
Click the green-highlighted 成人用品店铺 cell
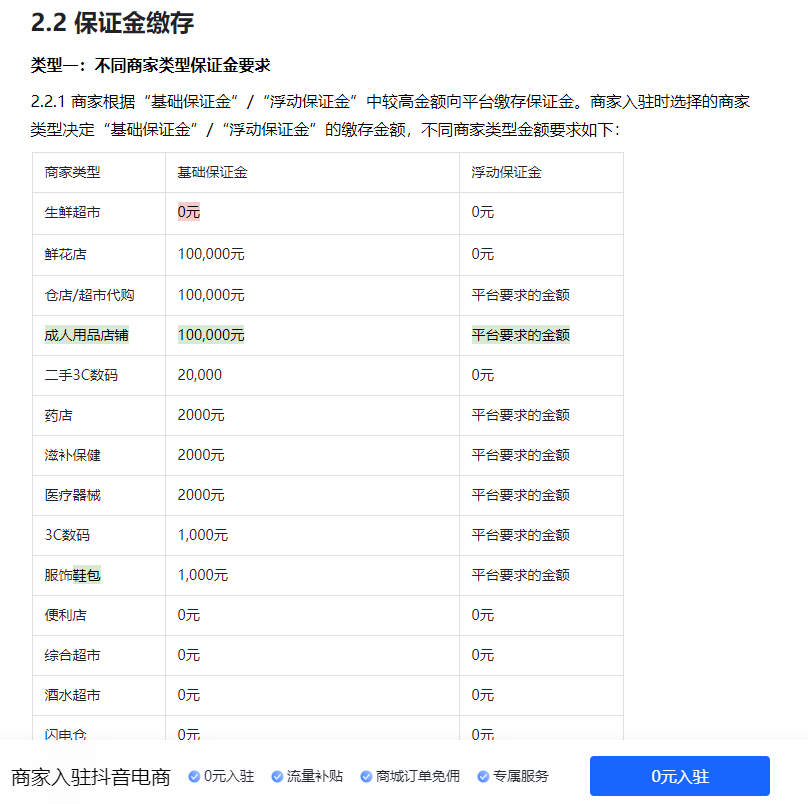tap(86, 335)
